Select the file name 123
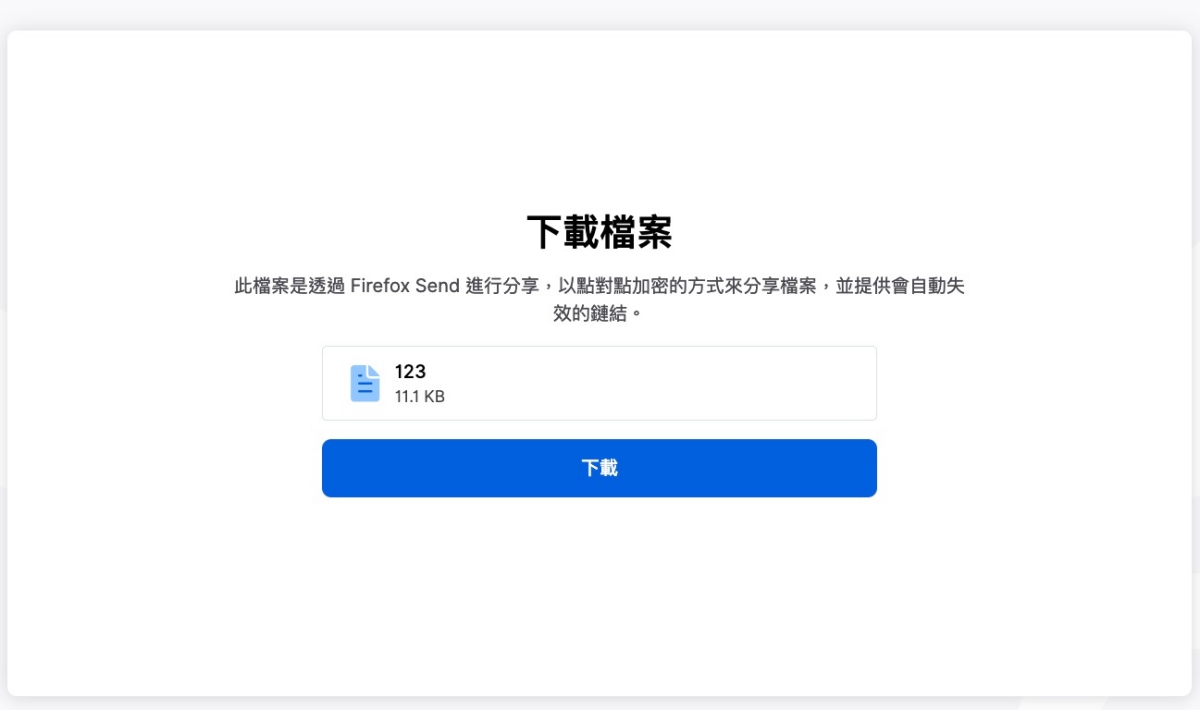 [x=410, y=372]
